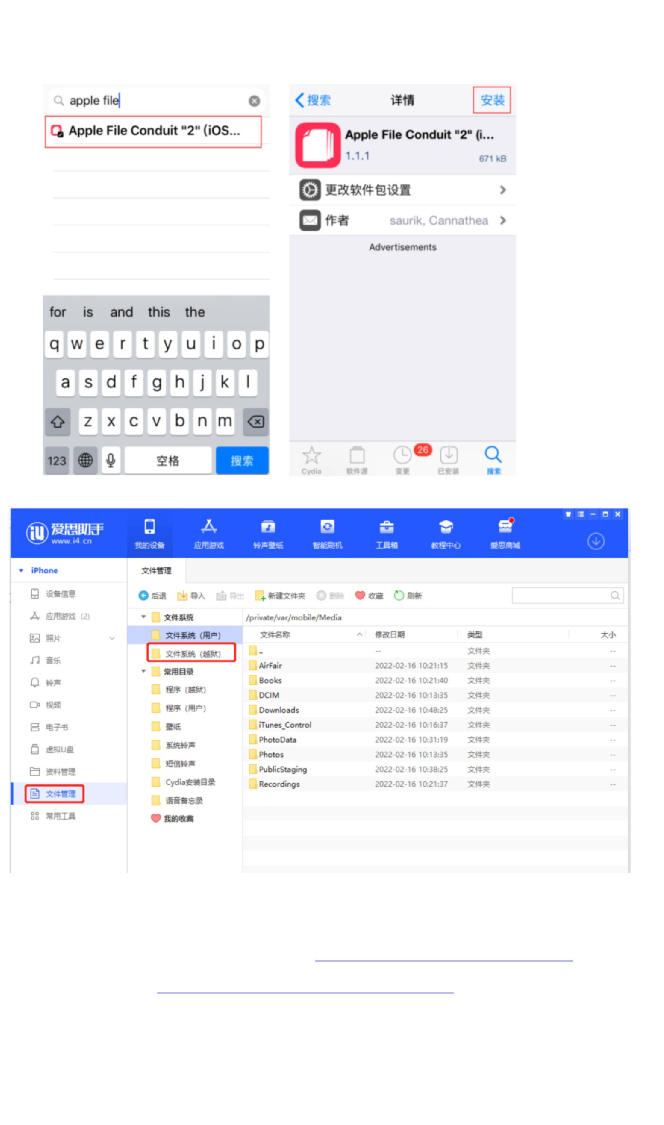The height and width of the screenshot is (1125, 664).
Task: Select the DCIM folder row
Action: [x=434, y=696]
